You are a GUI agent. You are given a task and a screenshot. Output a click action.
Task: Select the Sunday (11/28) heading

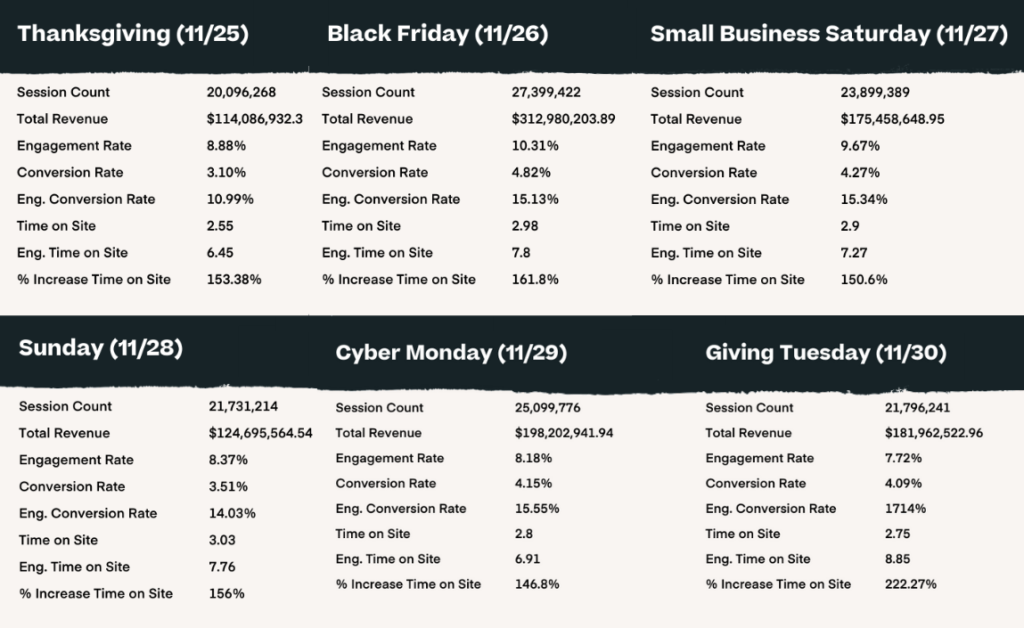click(101, 348)
